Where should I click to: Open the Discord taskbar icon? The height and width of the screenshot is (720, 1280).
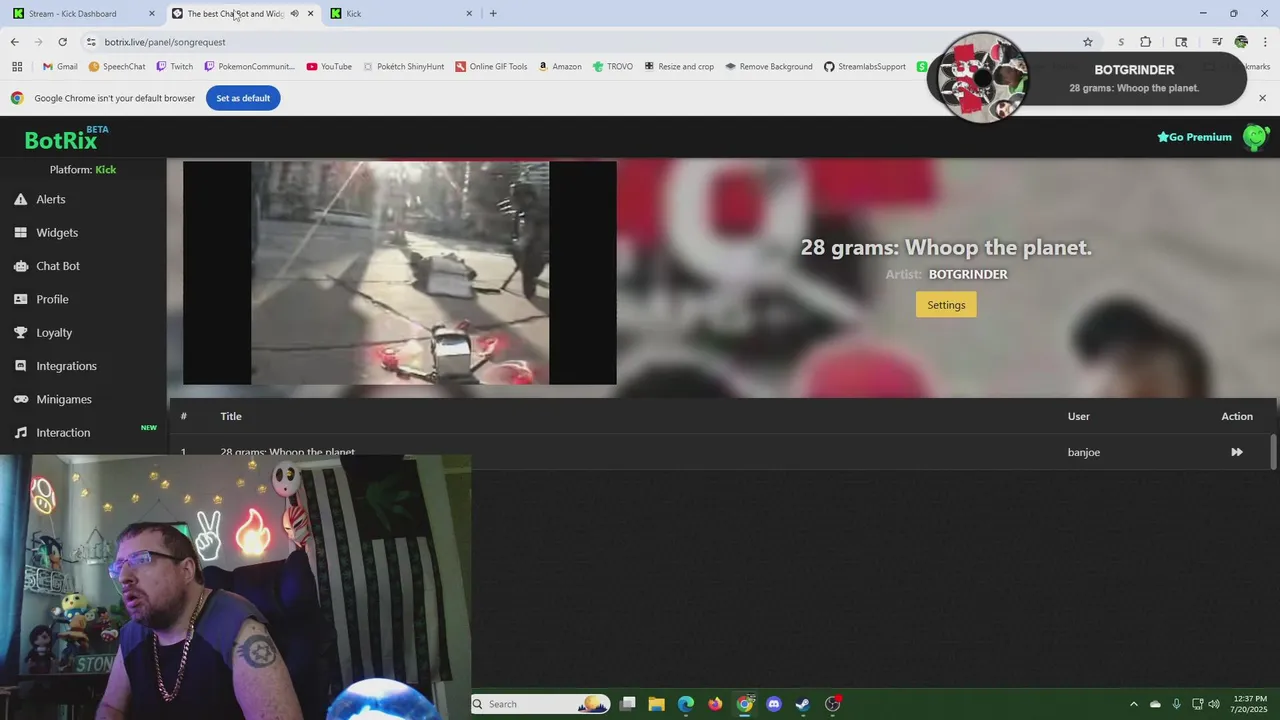click(773, 704)
